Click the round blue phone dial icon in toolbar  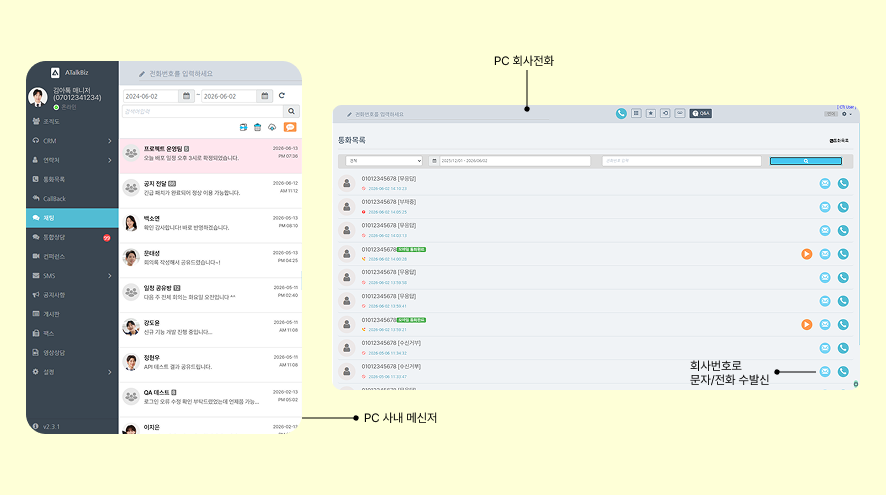621,114
